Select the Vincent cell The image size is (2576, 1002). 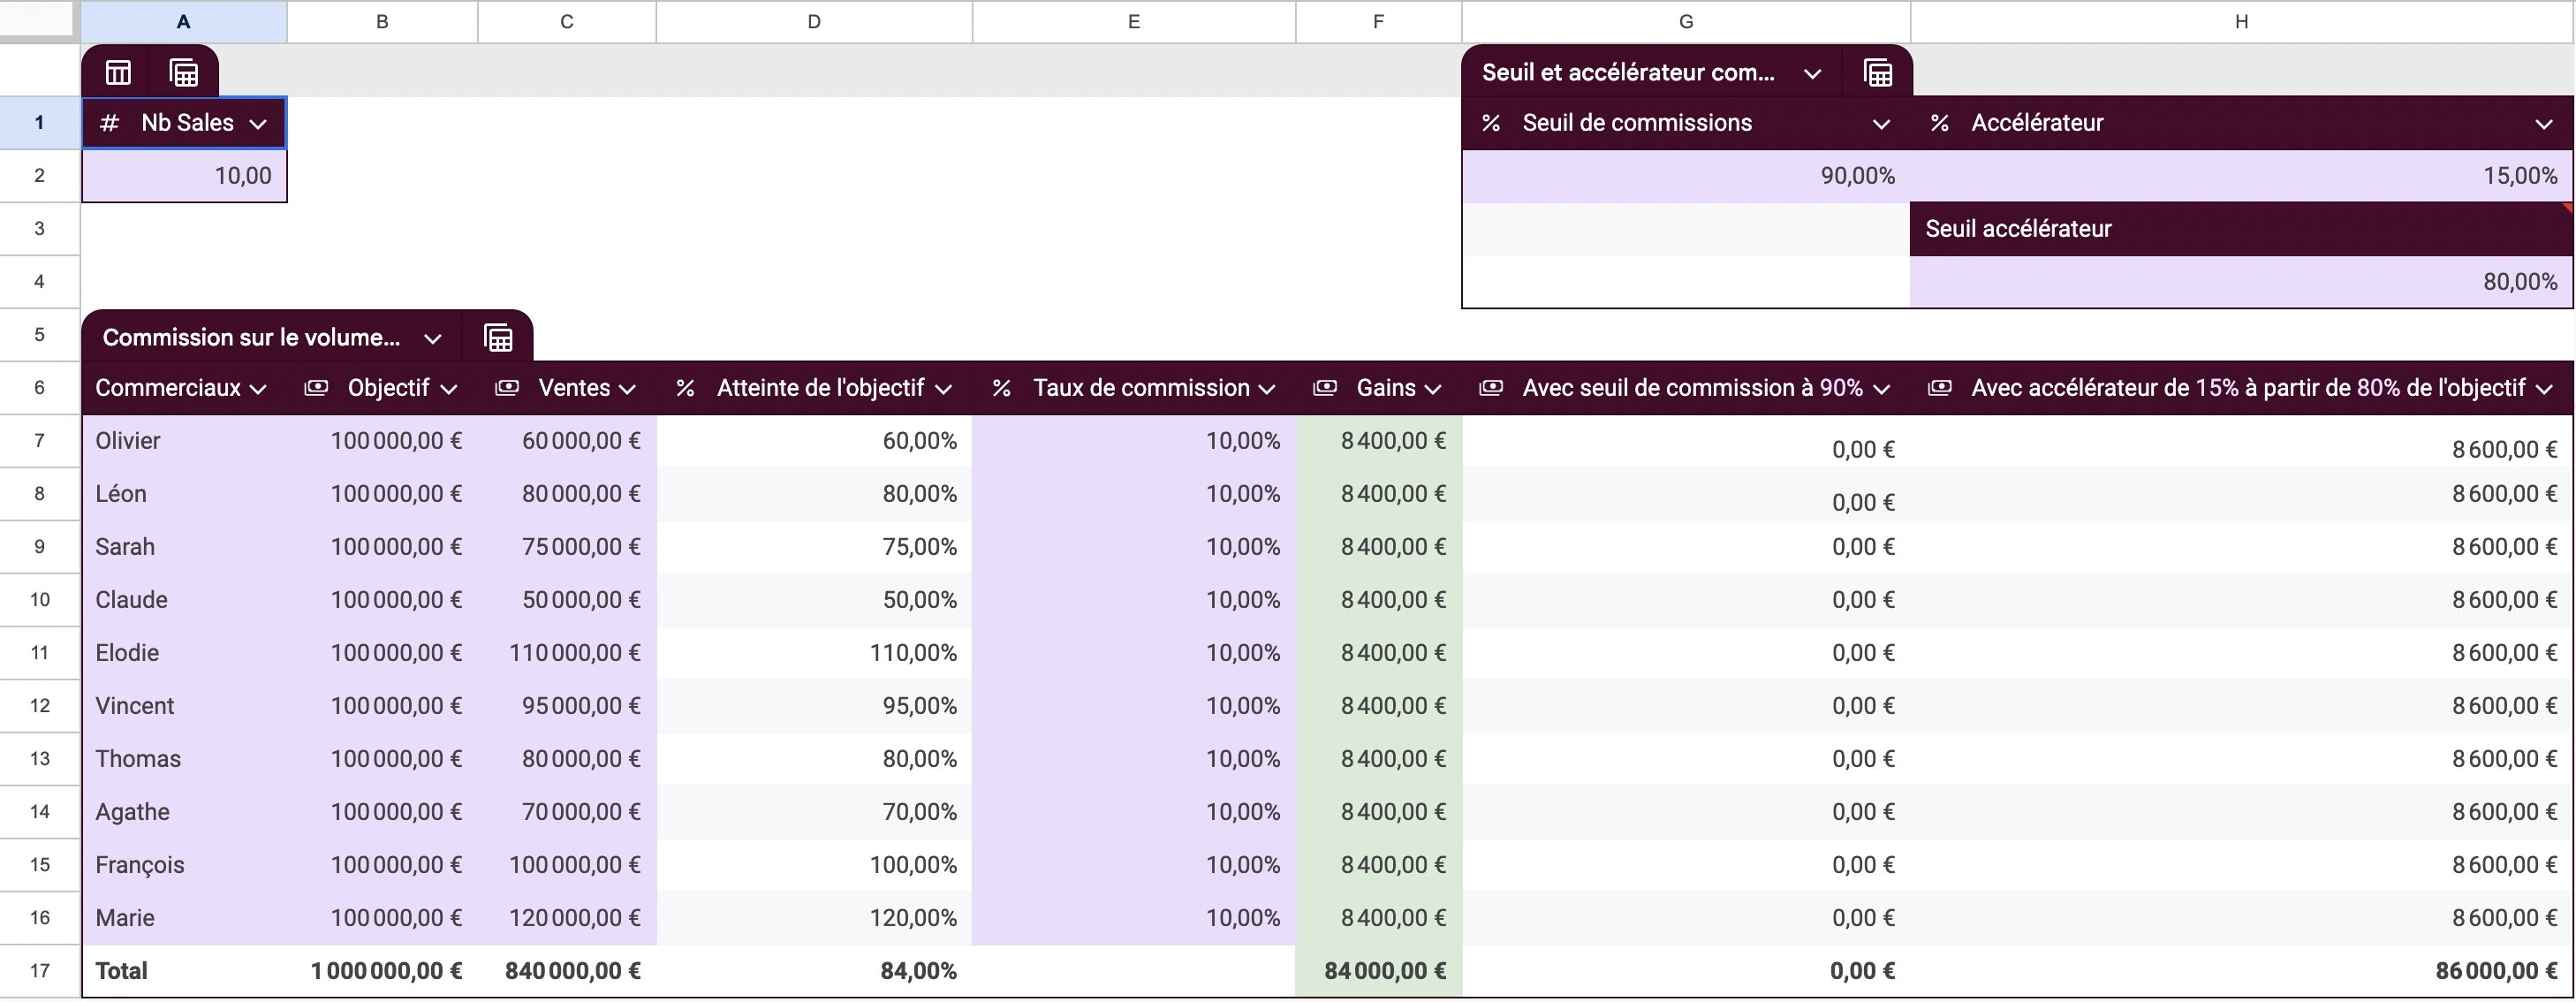click(184, 706)
